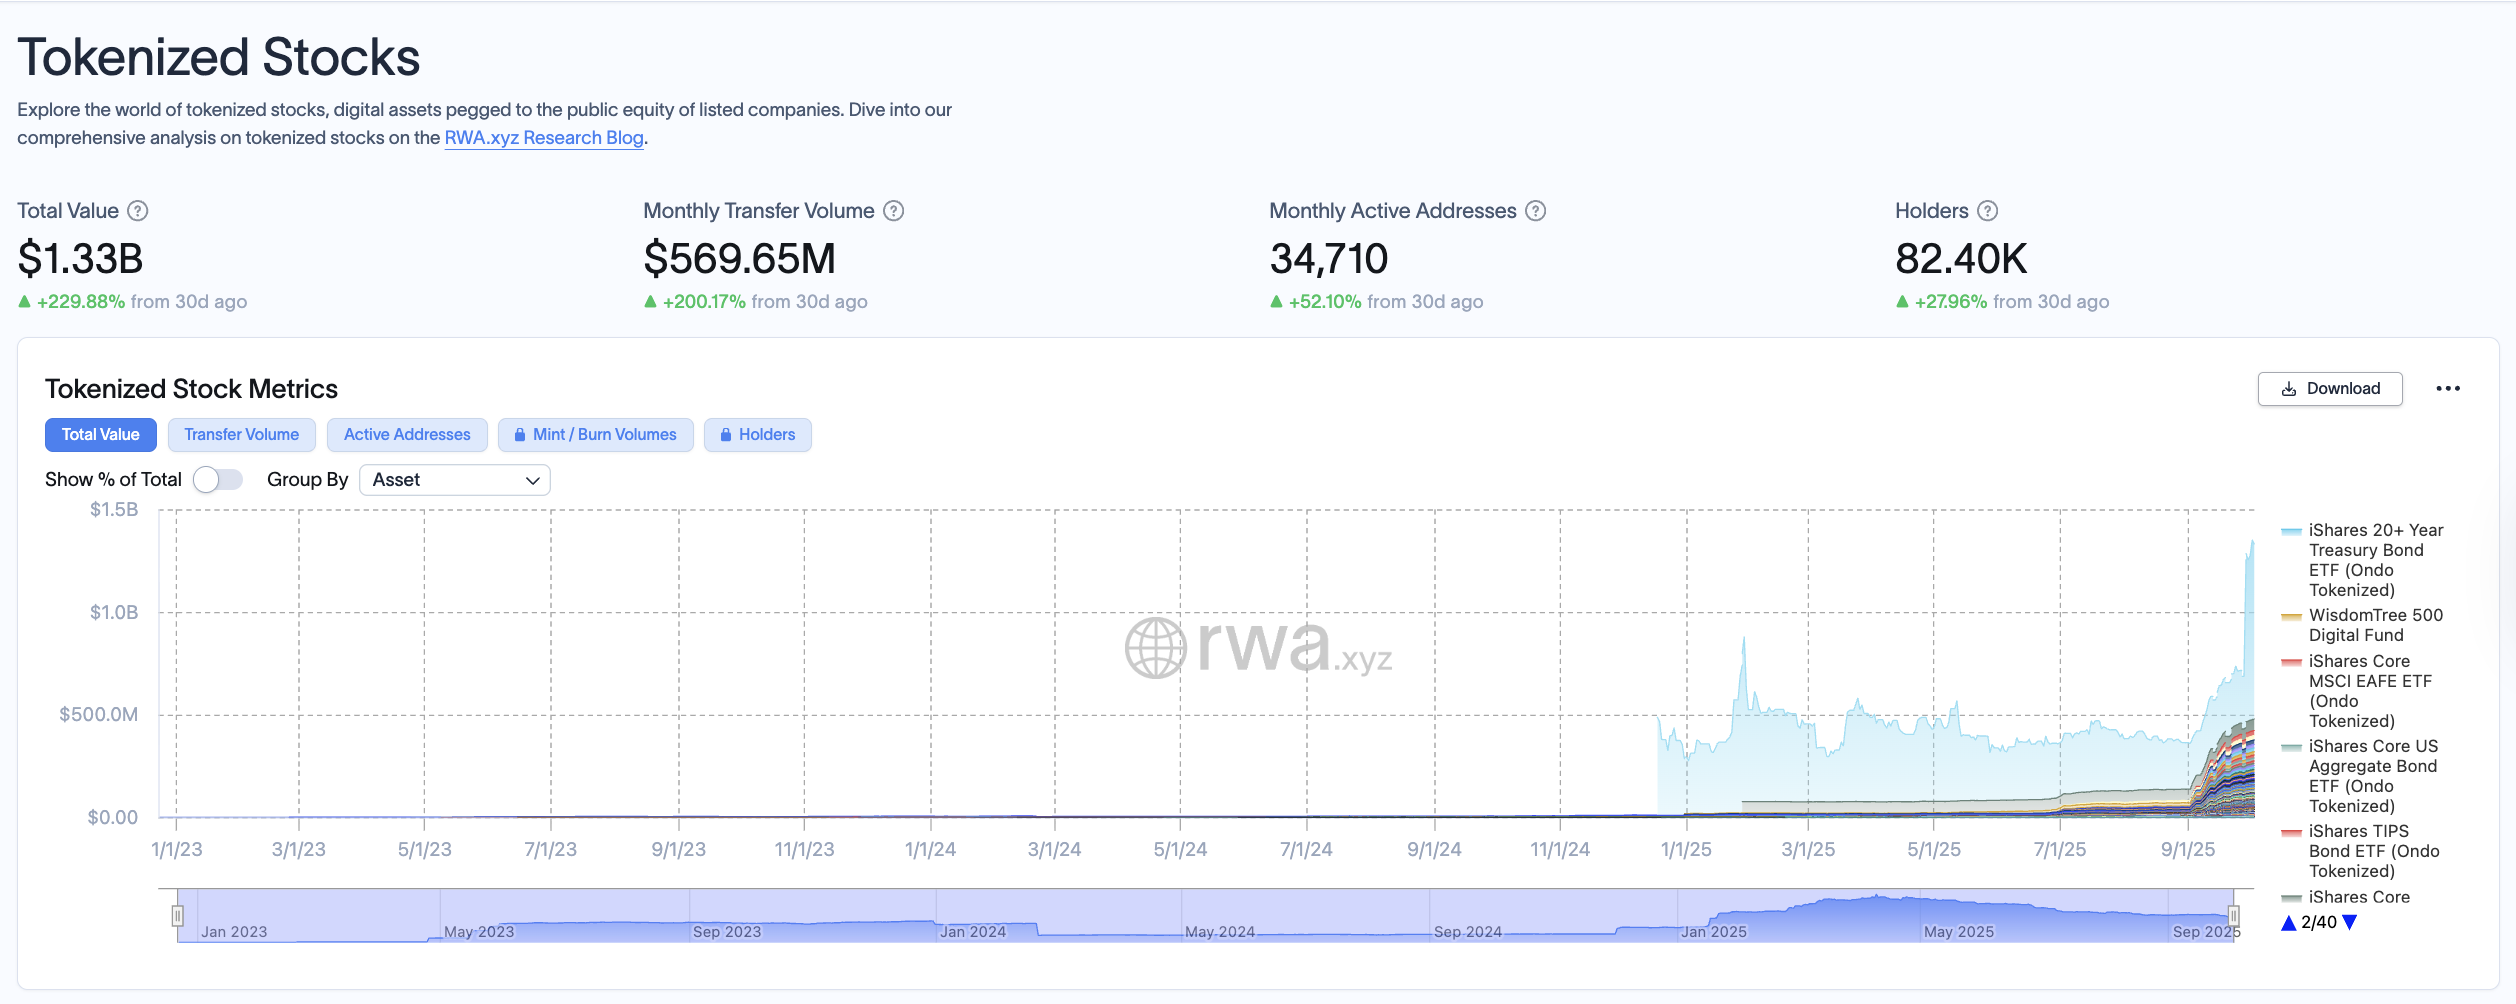Switch to the Transfer Volume tab

pyautogui.click(x=241, y=434)
